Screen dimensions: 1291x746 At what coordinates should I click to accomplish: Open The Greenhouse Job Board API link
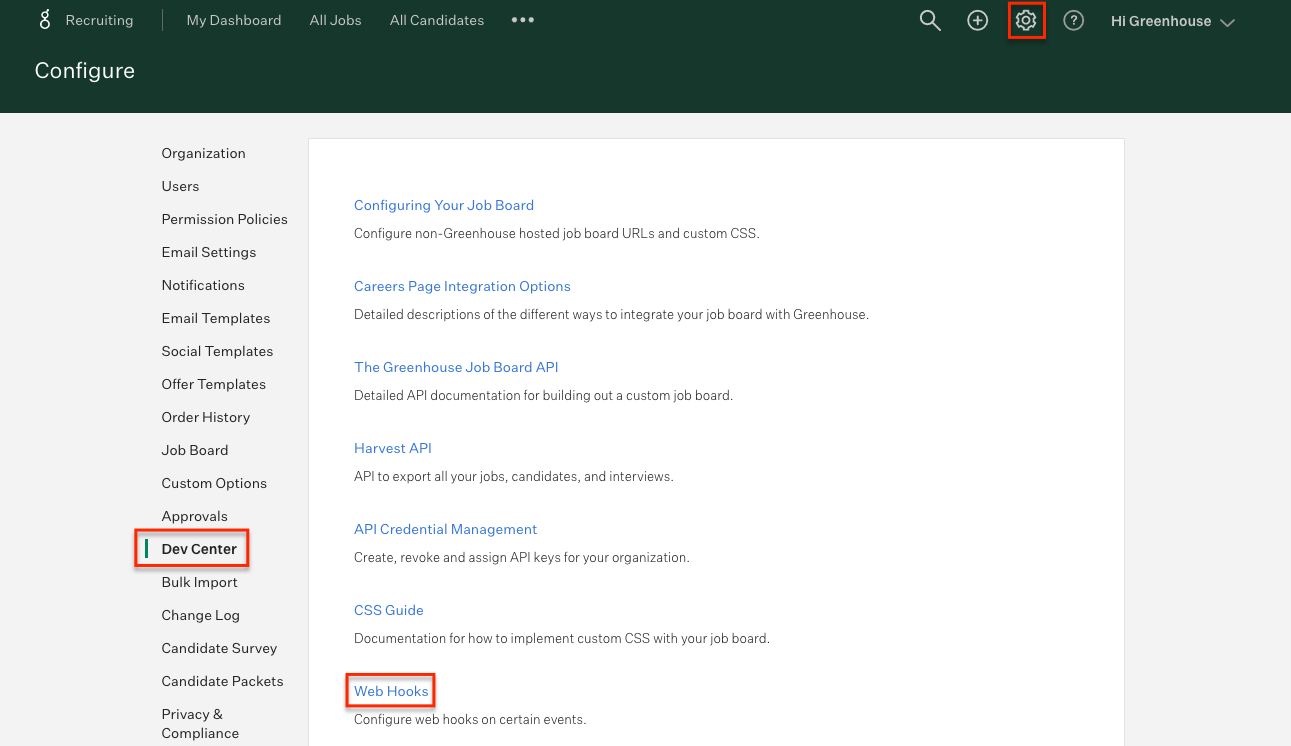coord(456,367)
